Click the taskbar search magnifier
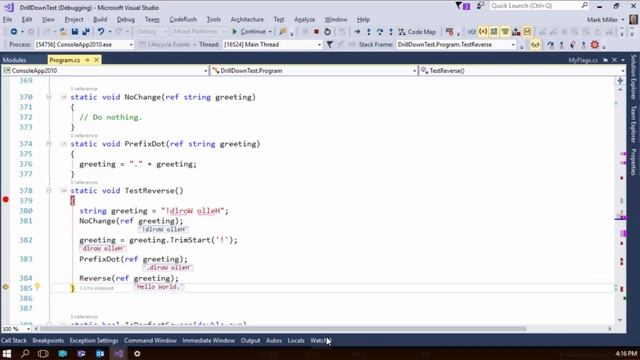This screenshot has height=360, width=640. click(x=25, y=353)
